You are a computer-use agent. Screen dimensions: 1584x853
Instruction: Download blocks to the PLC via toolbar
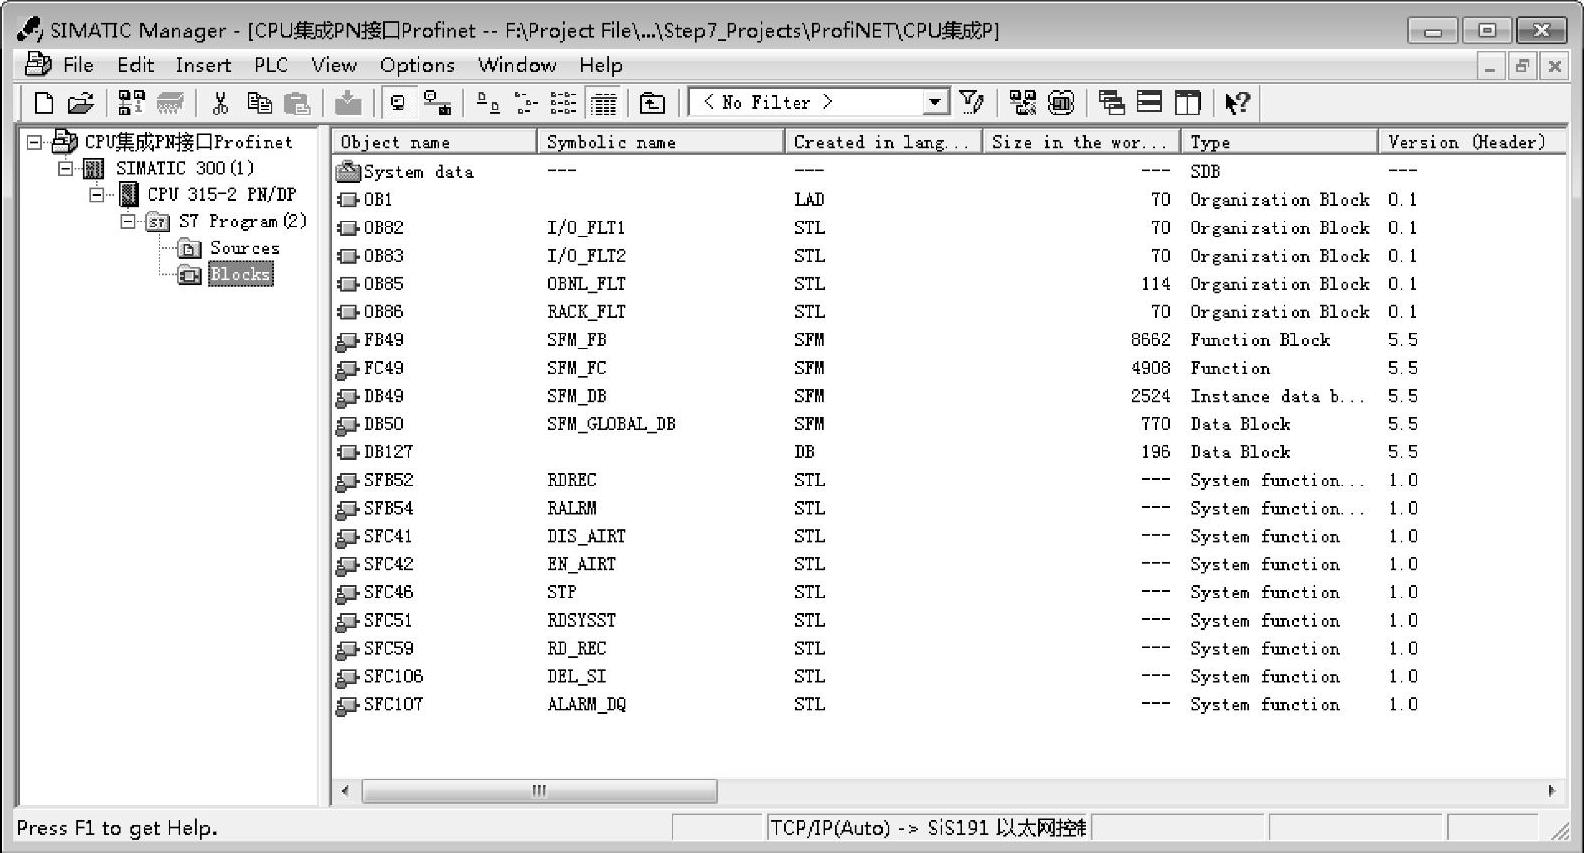(348, 102)
